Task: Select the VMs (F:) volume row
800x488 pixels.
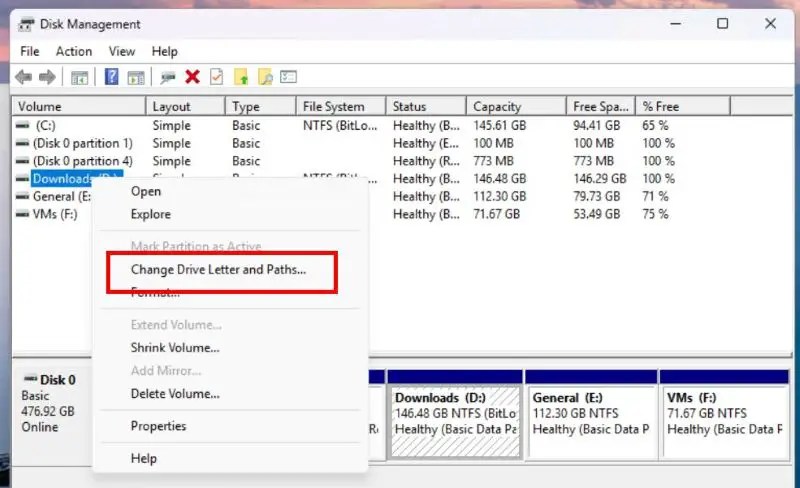Action: (x=55, y=214)
